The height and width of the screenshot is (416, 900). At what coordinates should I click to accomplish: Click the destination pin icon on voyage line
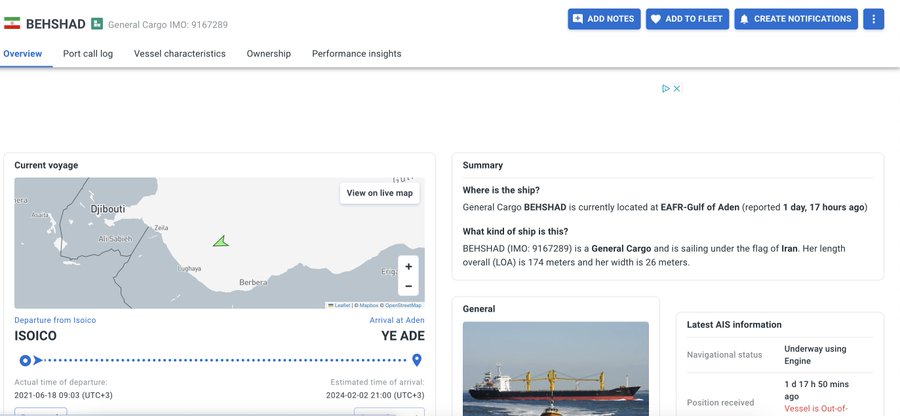(417, 360)
